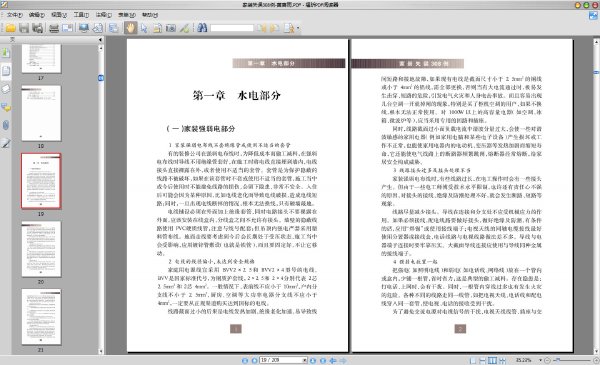The image size is (600, 365).
Task: Activate the snapshot camera tool
Action: [x=171, y=28]
